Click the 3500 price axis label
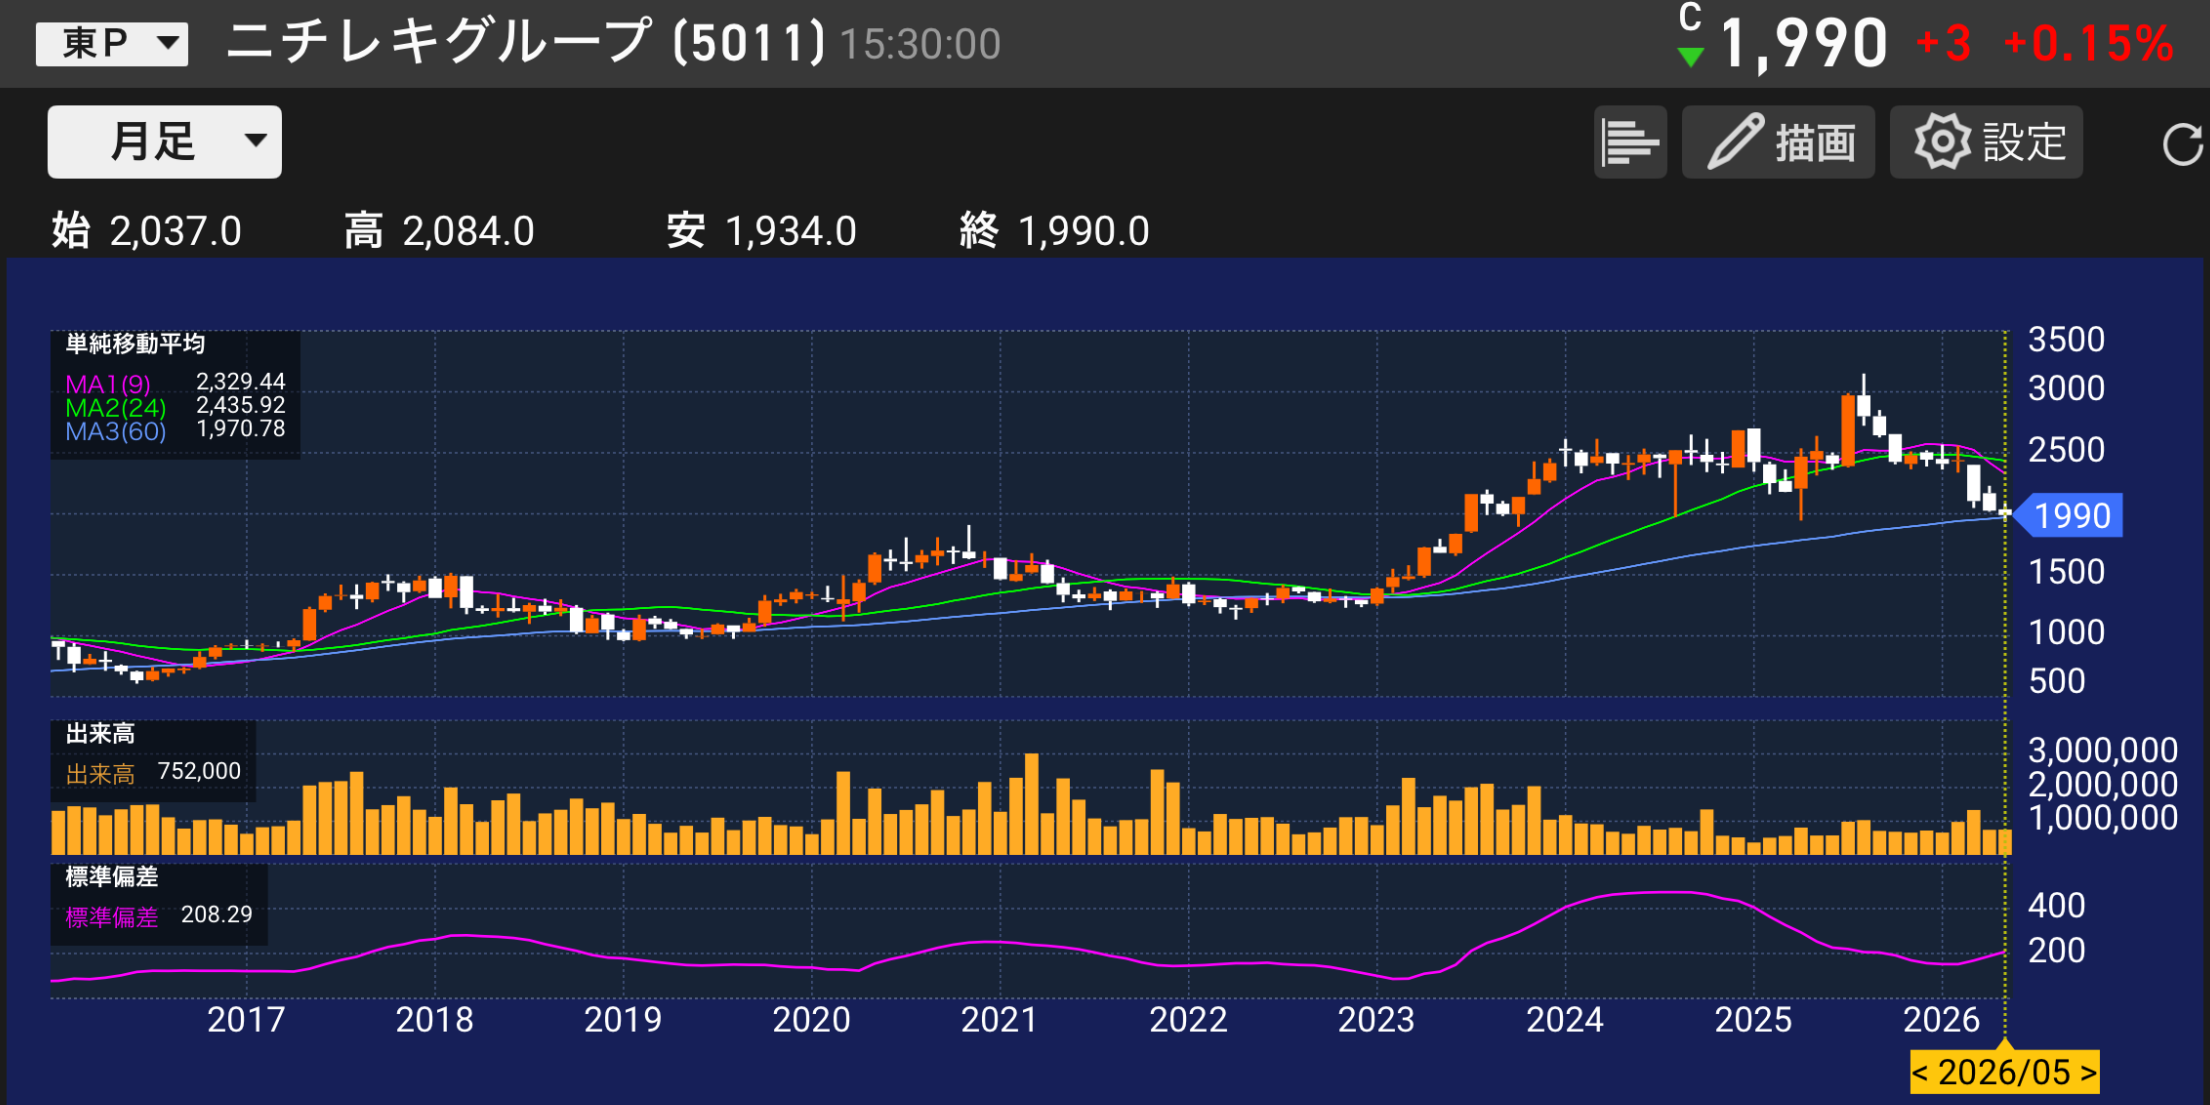Viewport: 2210px width, 1105px height. (2066, 340)
